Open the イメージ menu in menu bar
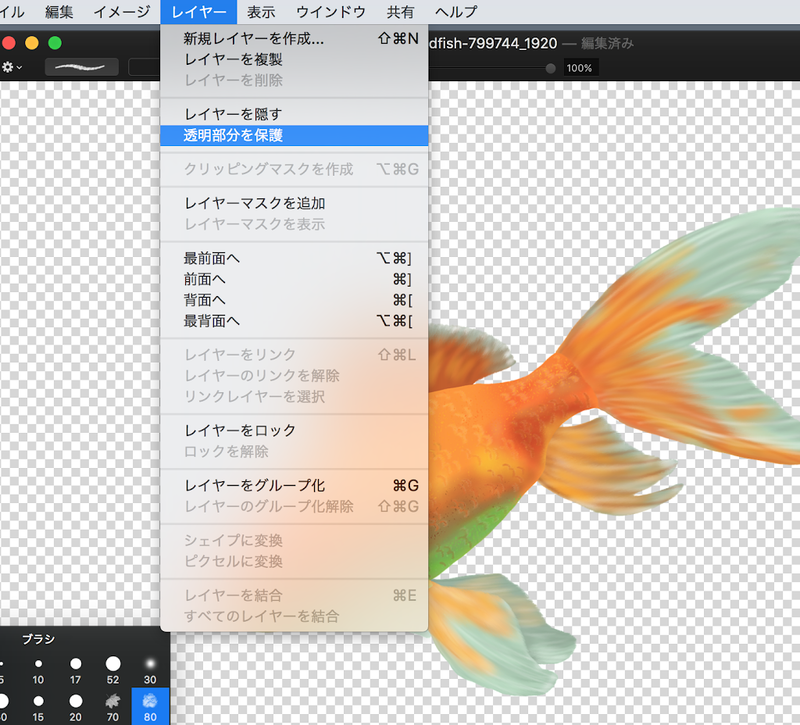Screen dimensions: 800x725 point(121,12)
